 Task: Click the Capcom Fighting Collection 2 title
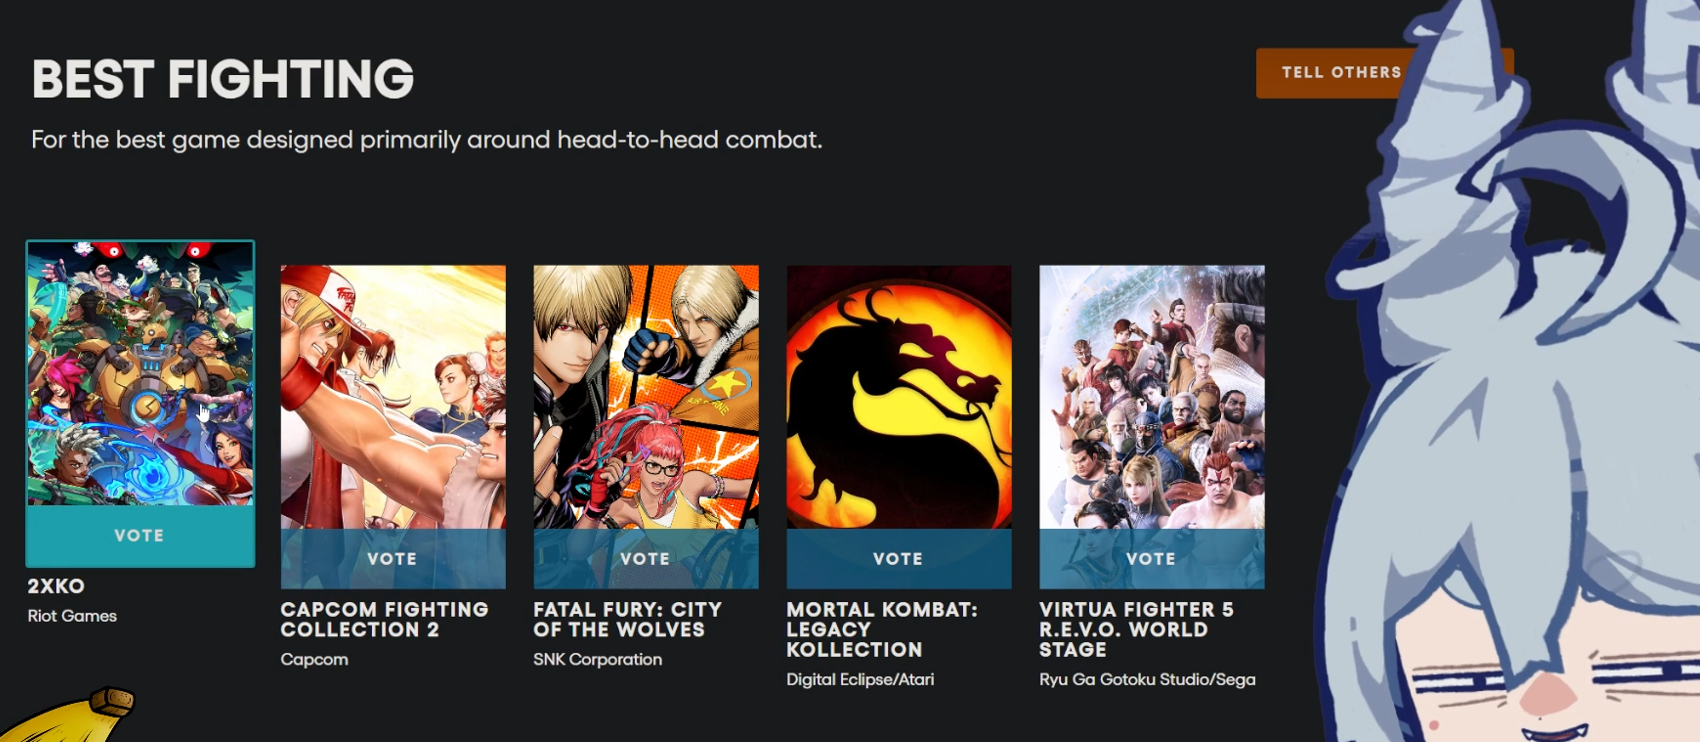pyautogui.click(x=384, y=619)
